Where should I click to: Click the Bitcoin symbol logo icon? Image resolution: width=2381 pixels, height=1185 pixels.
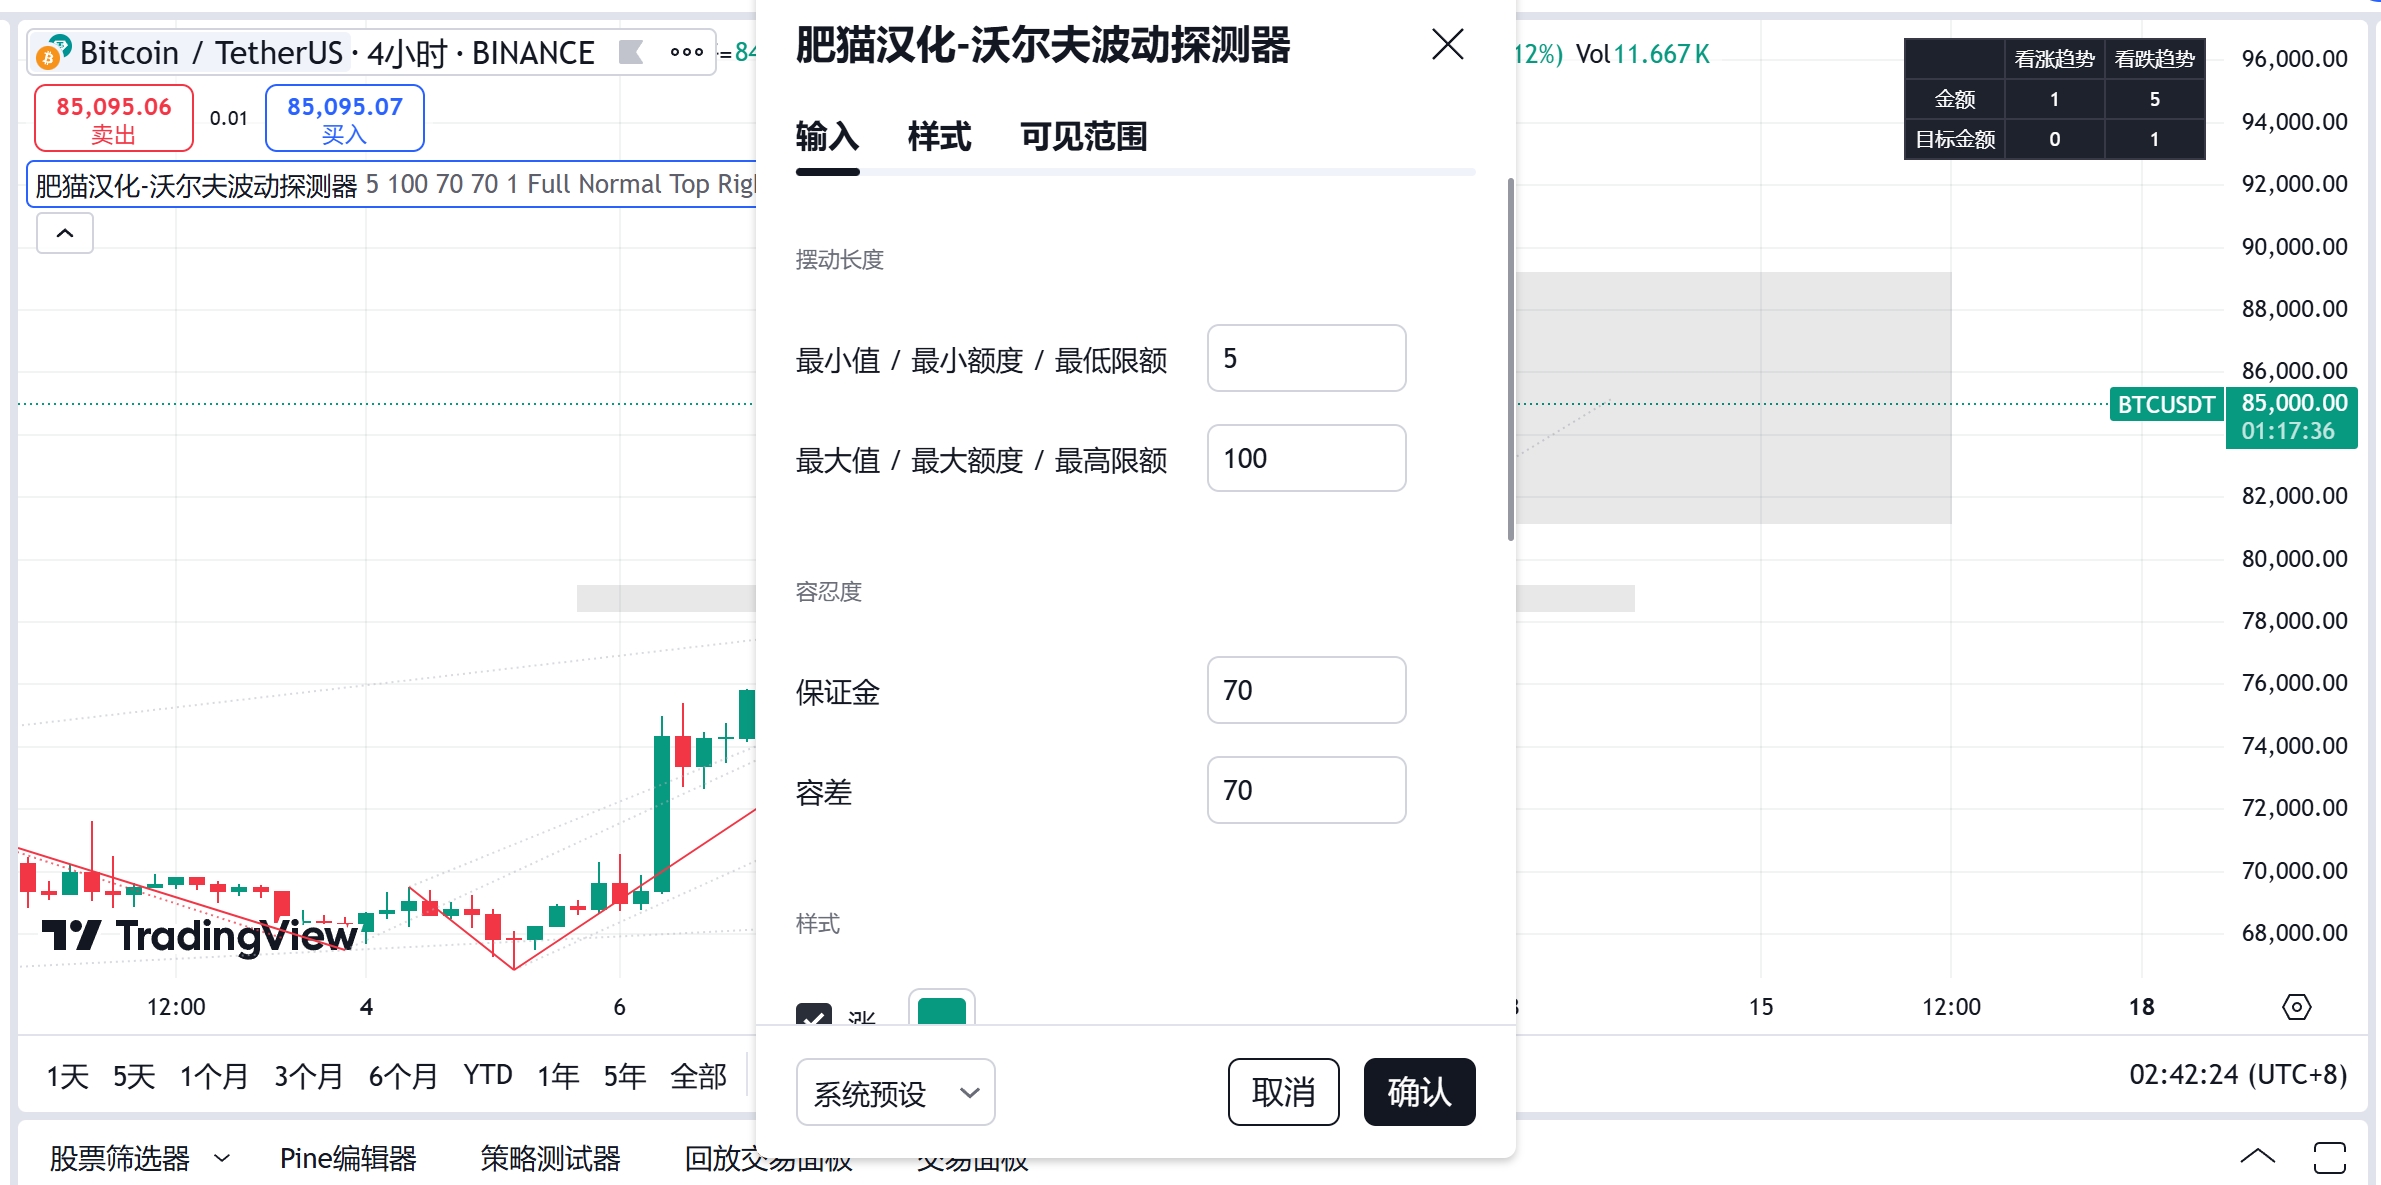pos(52,53)
